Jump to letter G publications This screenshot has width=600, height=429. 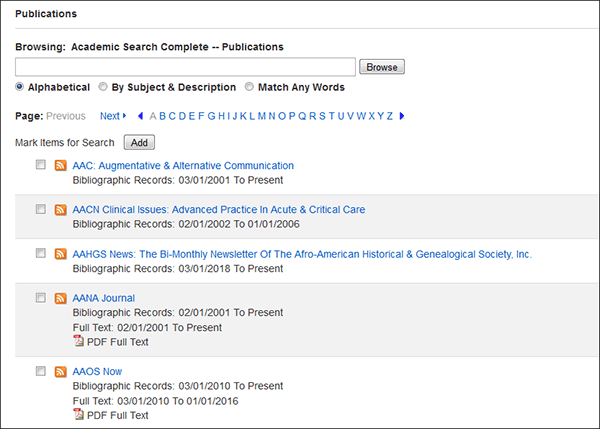pos(211,116)
